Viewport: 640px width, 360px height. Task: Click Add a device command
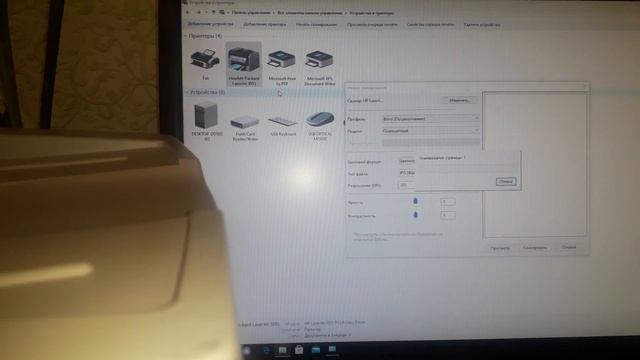click(210, 24)
